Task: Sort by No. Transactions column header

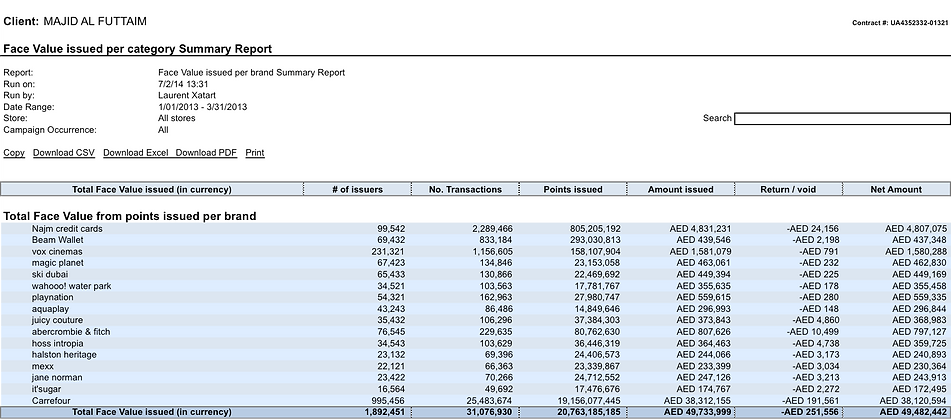Action: point(465,189)
